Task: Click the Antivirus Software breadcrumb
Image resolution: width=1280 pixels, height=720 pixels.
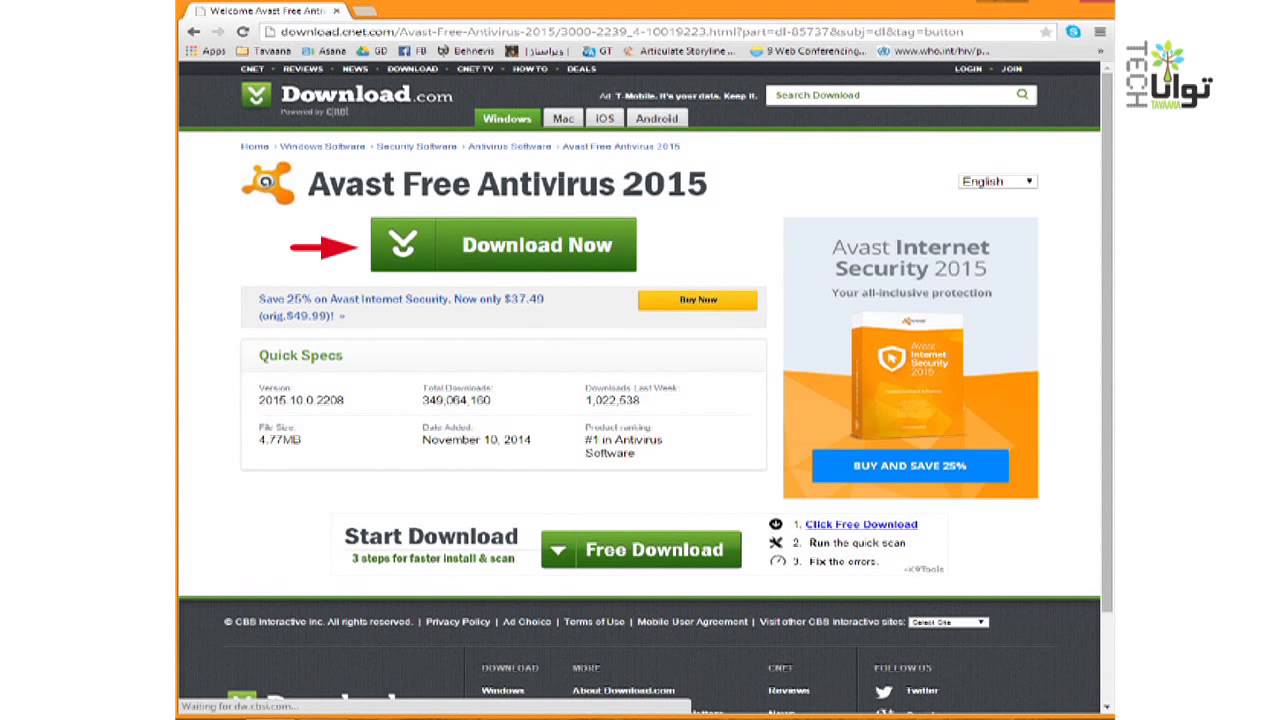Action: (510, 146)
